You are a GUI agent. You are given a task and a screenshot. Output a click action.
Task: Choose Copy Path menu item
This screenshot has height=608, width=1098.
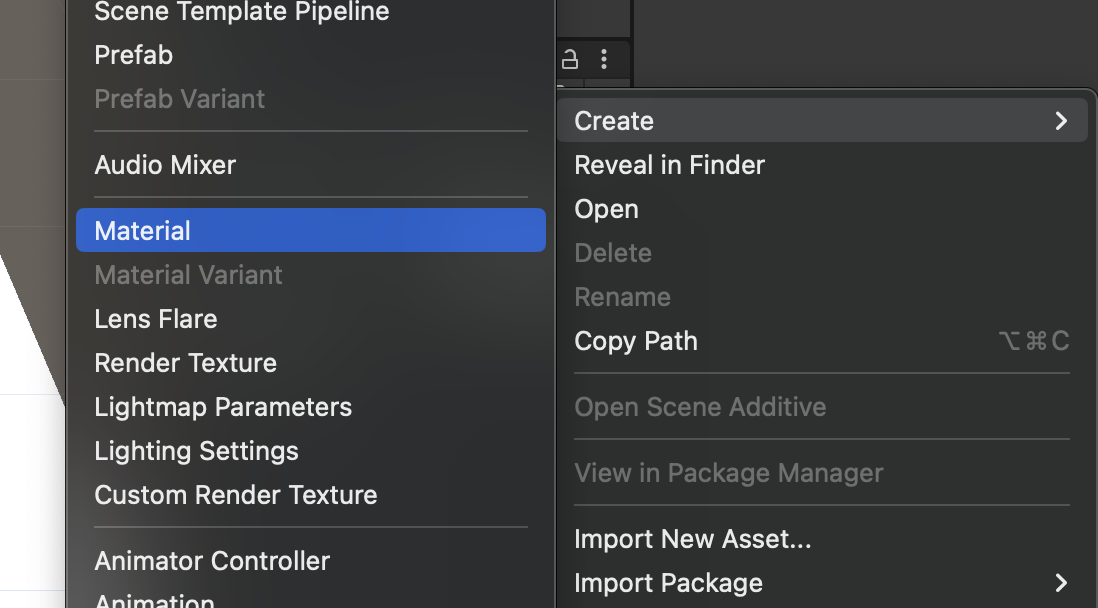[636, 341]
